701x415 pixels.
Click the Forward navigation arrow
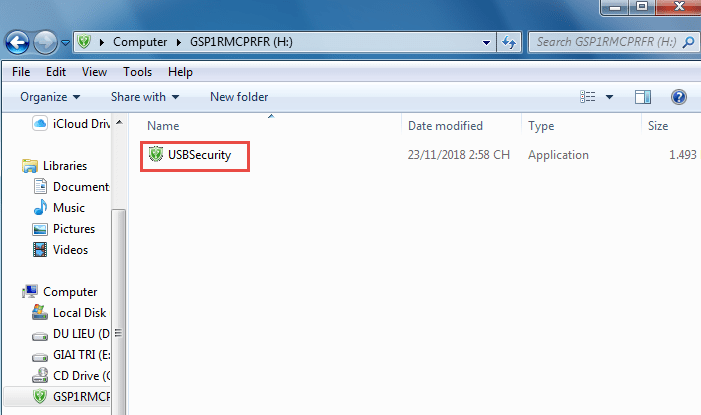pyautogui.click(x=46, y=43)
